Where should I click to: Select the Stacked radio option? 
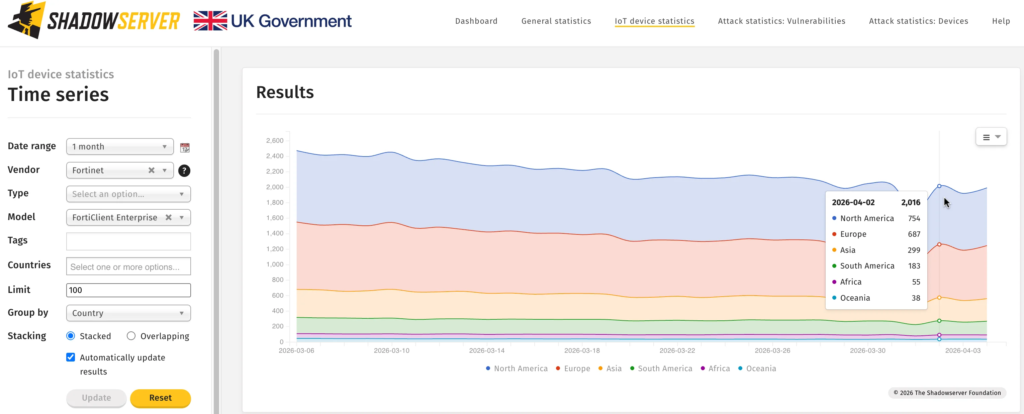[71, 336]
